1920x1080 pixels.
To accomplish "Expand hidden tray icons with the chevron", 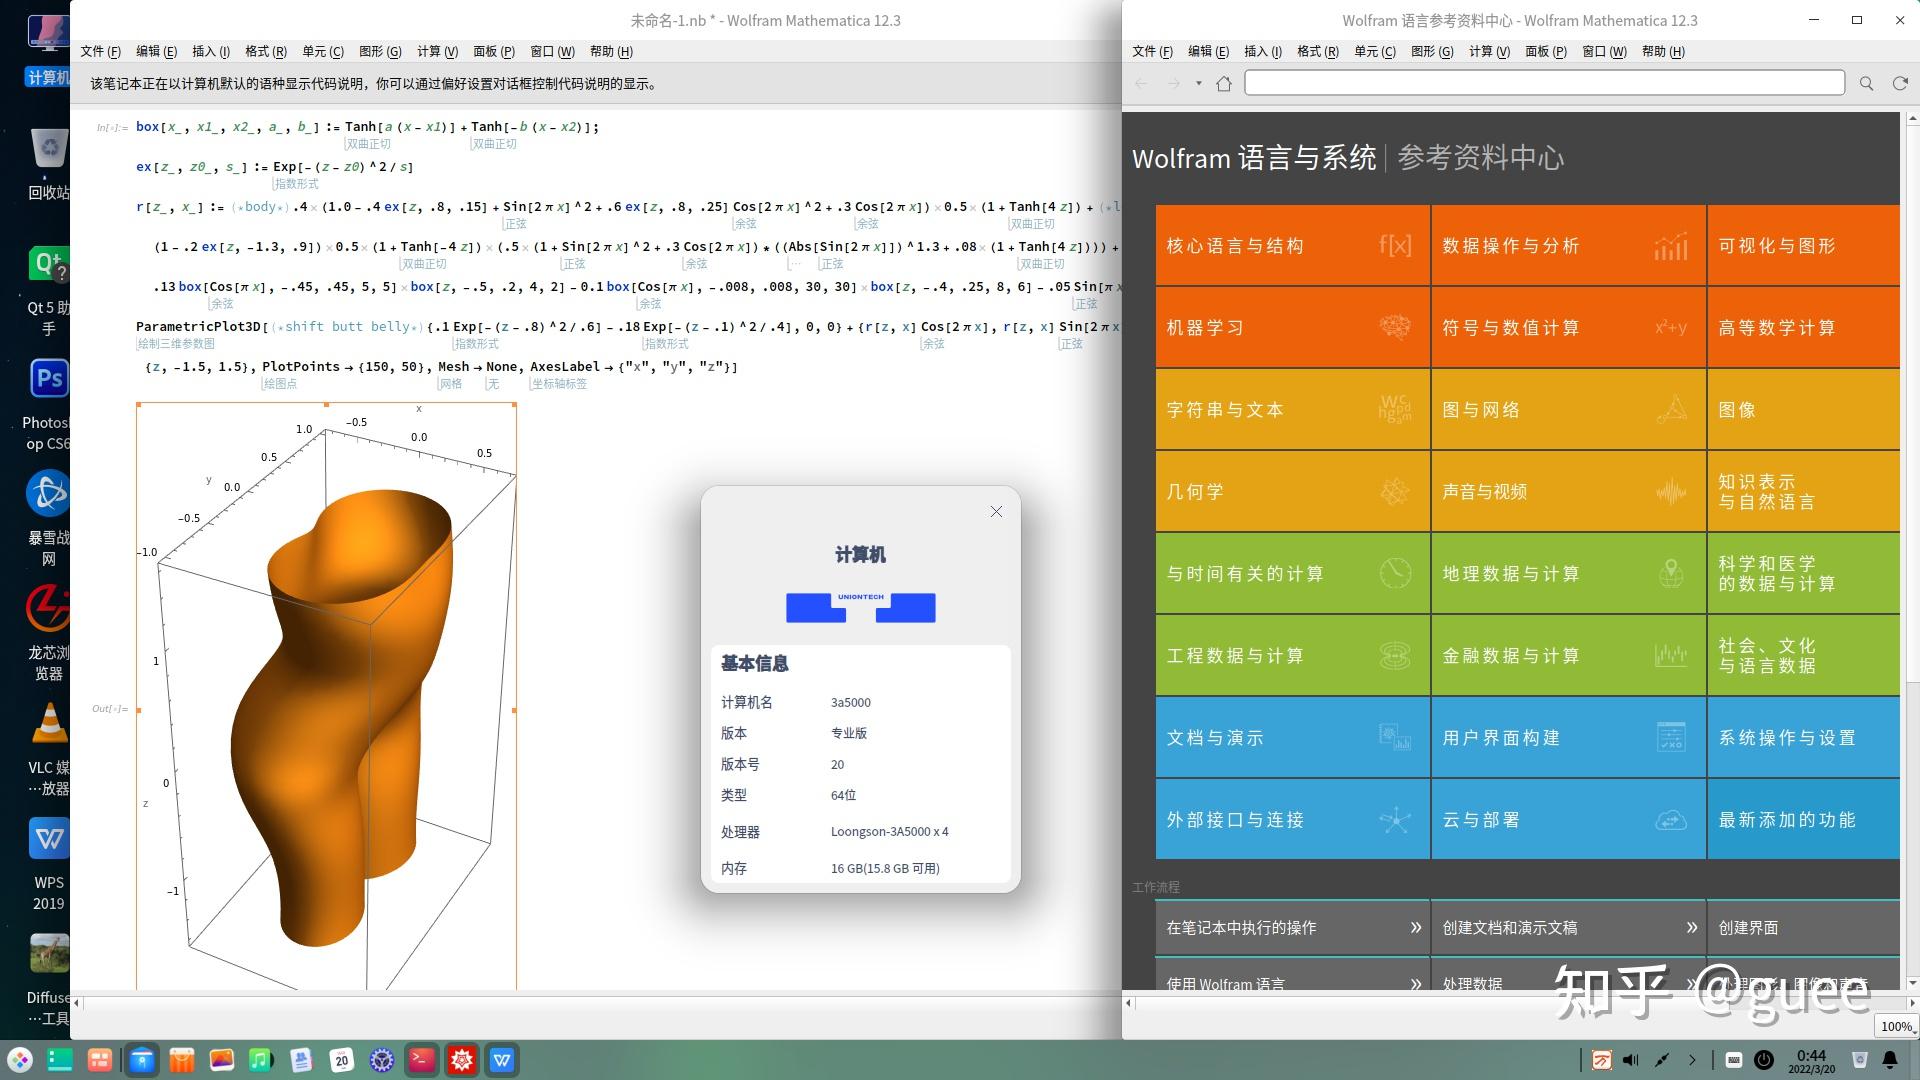I will pos(1694,1059).
